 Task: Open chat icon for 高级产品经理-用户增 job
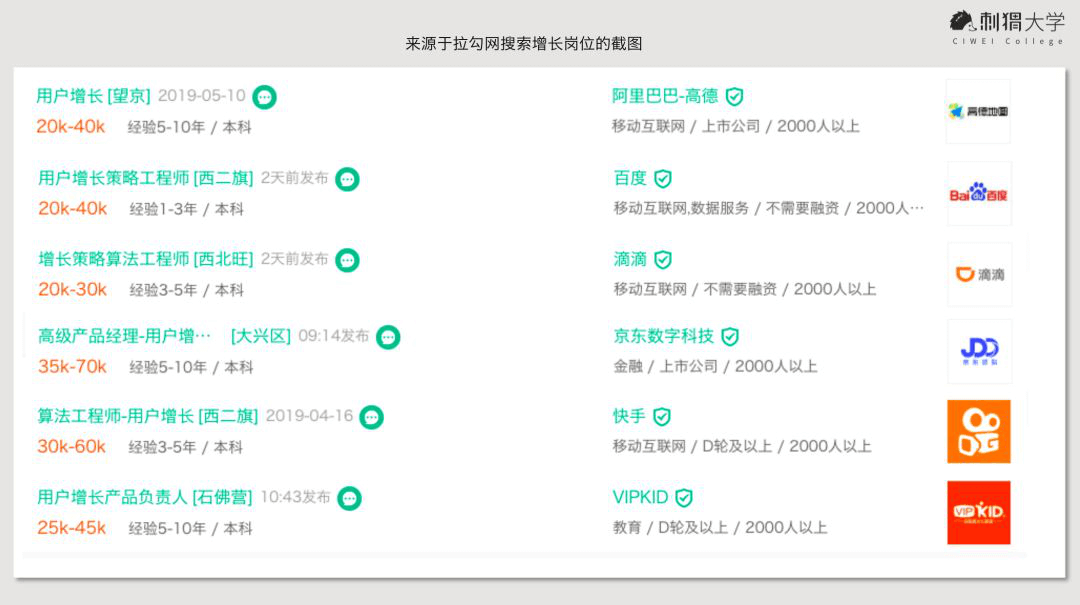coord(388,337)
